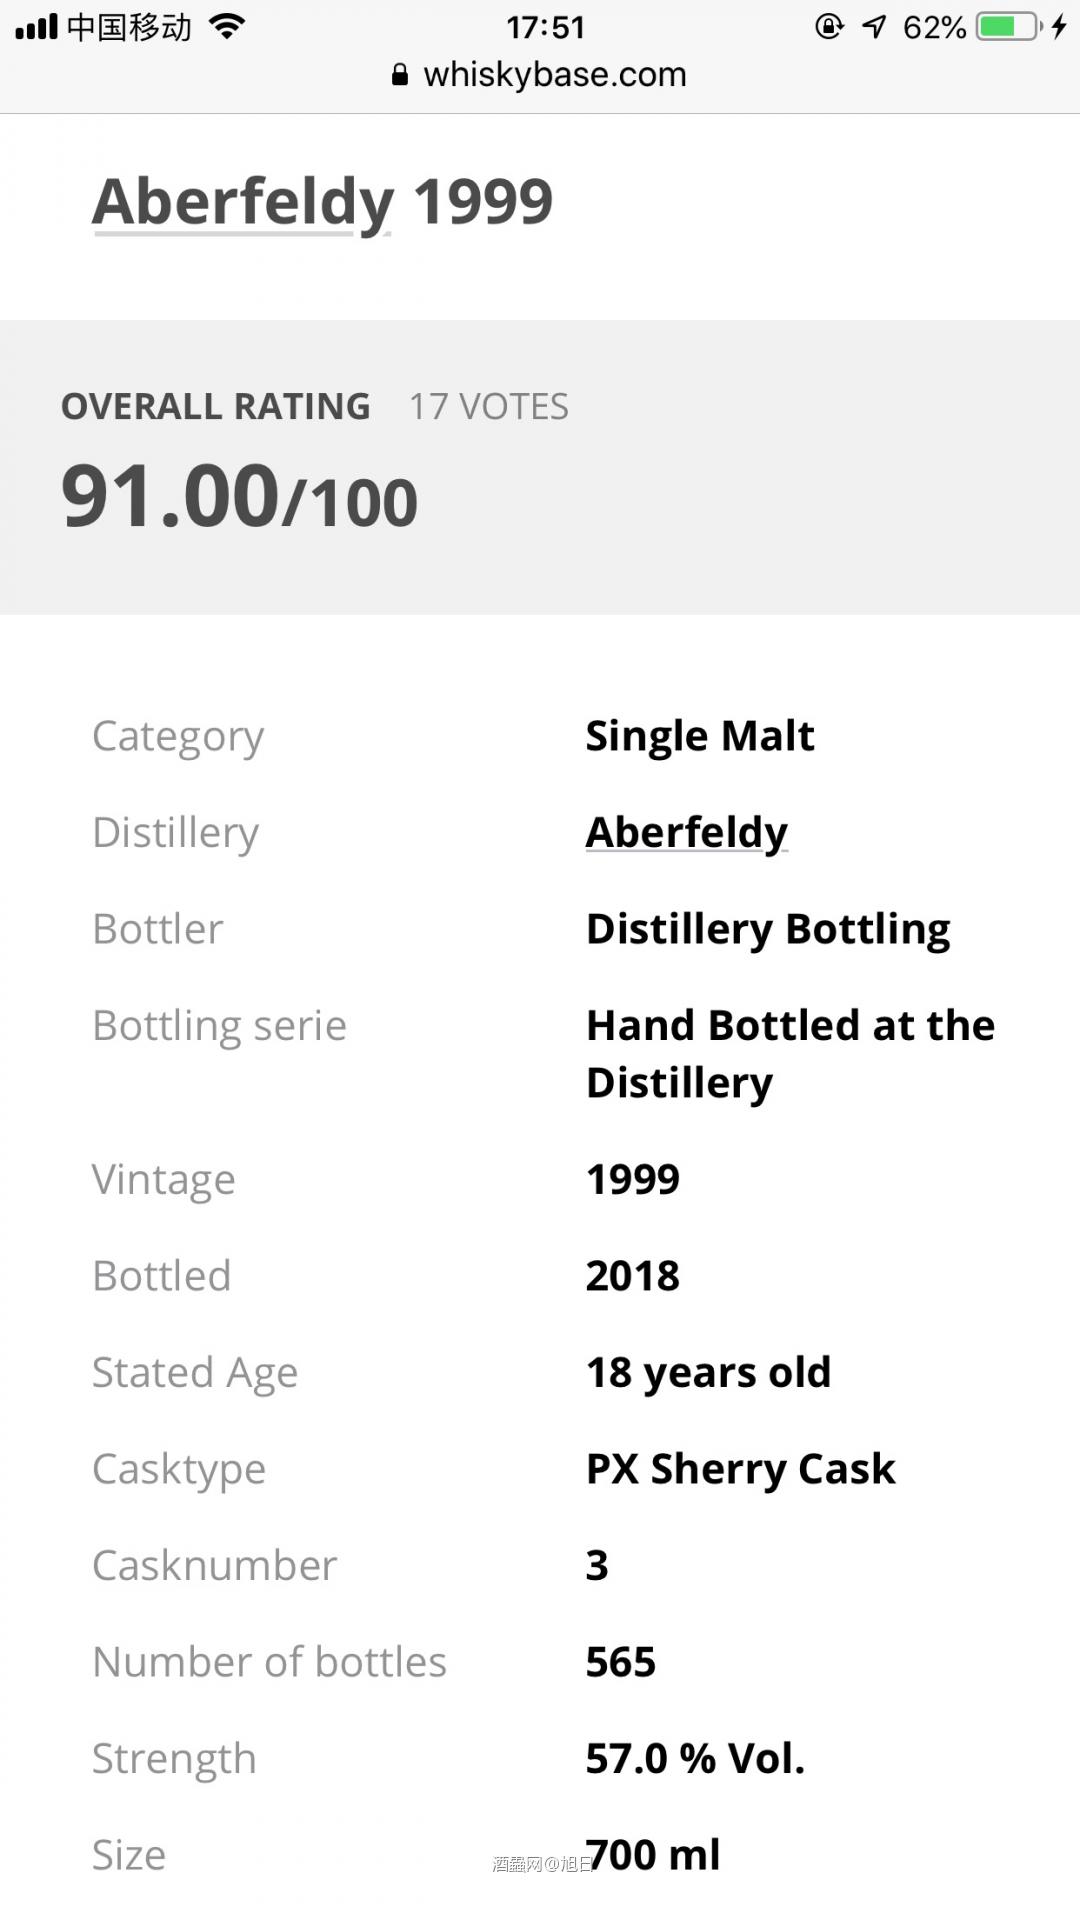Tap the rotation lock icon
The image size is (1080, 1920).
(829, 27)
